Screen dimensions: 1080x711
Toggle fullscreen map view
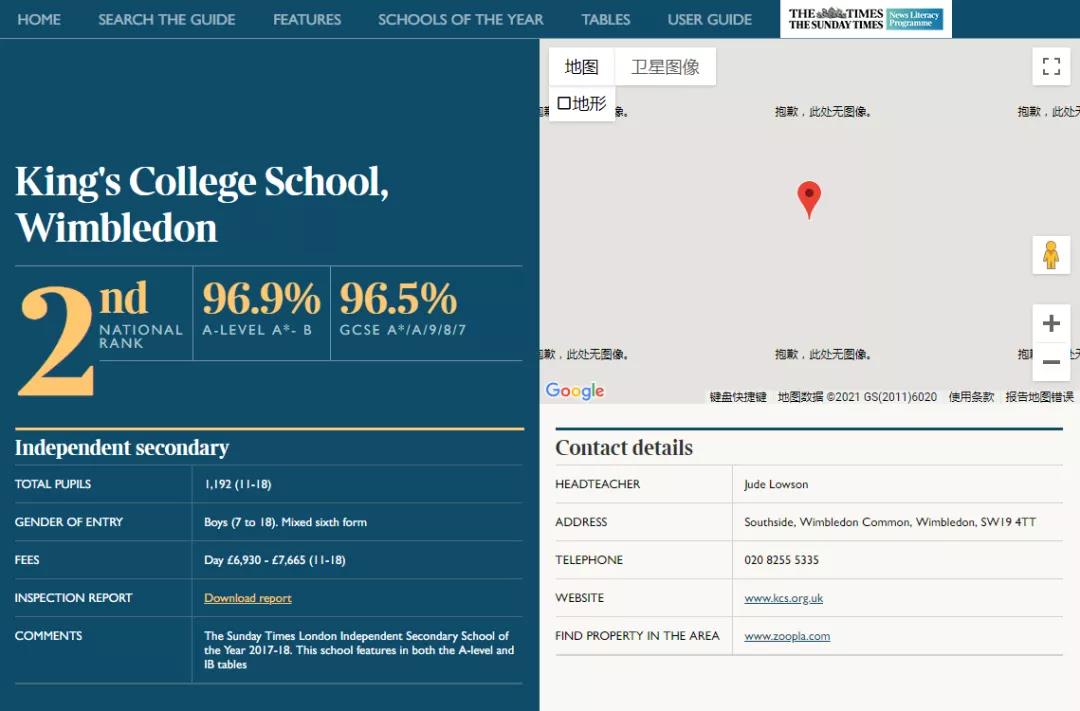pyautogui.click(x=1051, y=66)
